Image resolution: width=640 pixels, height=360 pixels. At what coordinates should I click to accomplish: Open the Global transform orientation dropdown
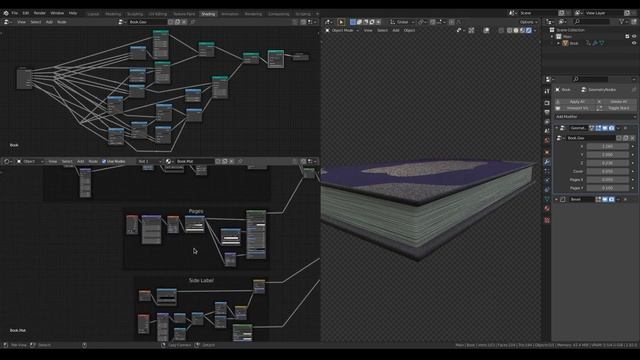pyautogui.click(x=402, y=22)
